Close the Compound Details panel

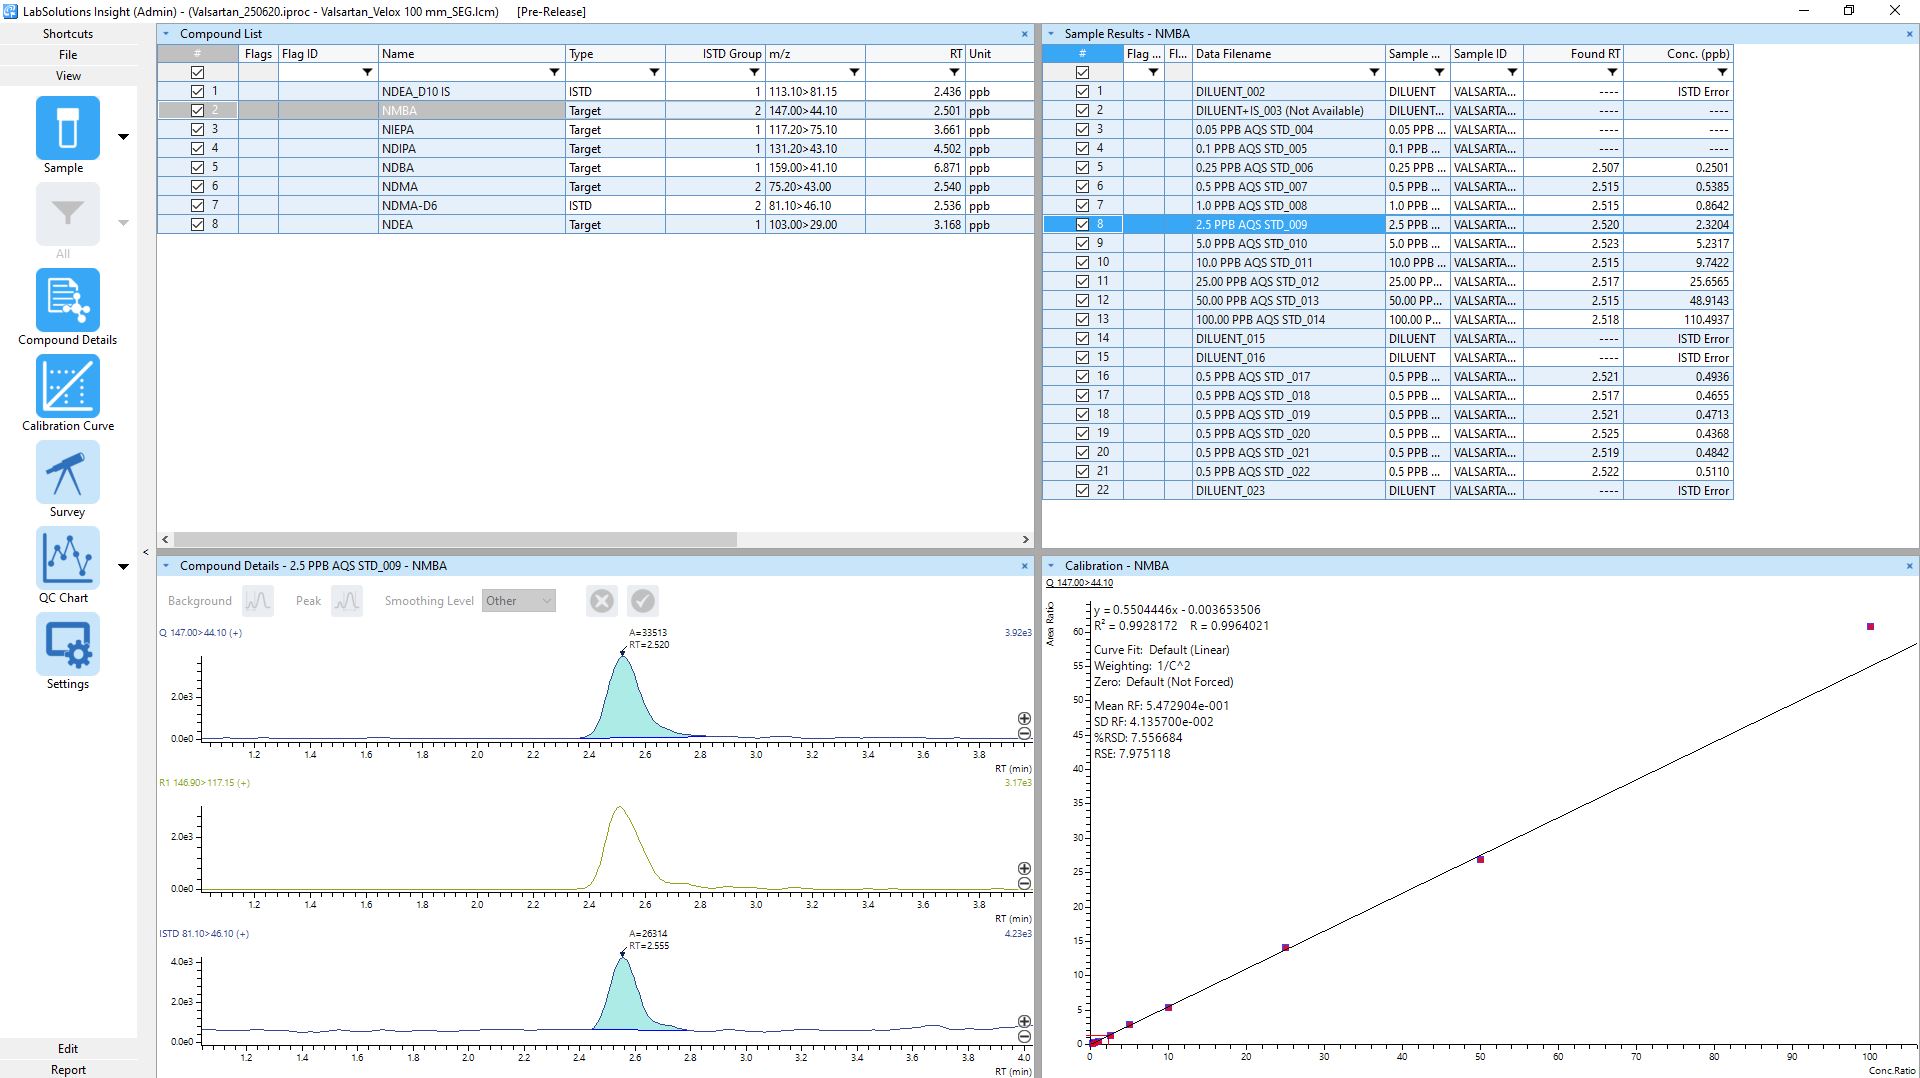pyautogui.click(x=1024, y=566)
